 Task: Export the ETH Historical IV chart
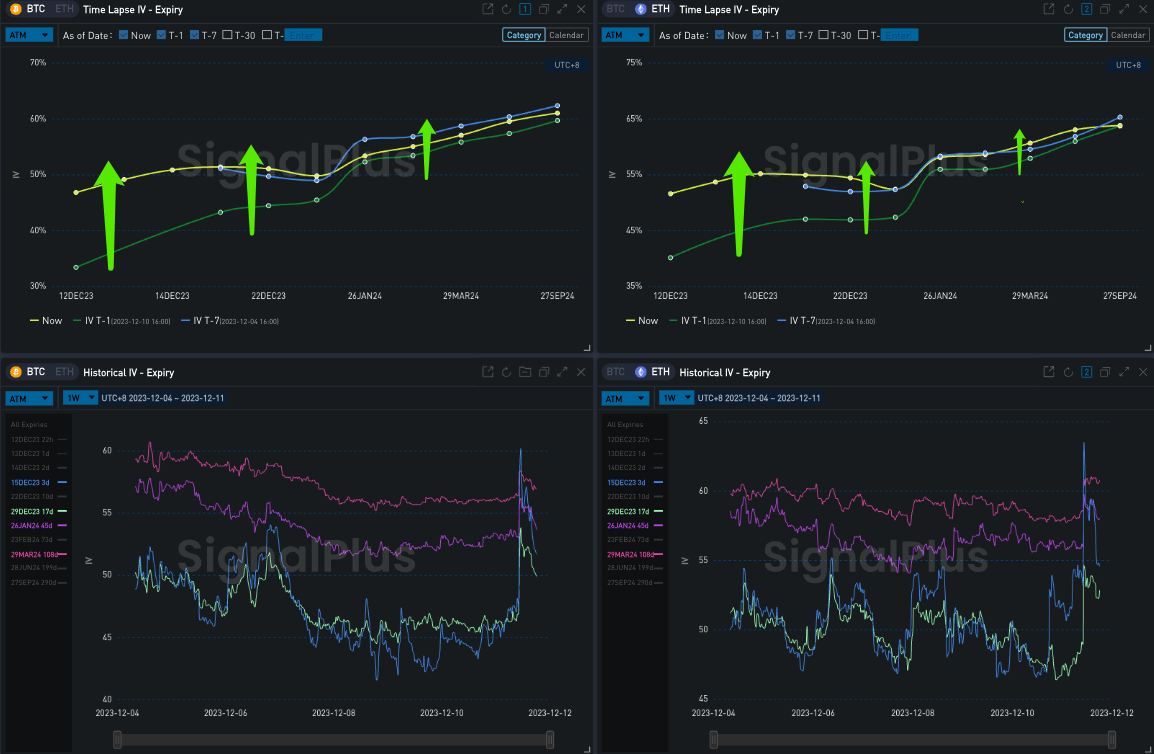tap(1048, 372)
